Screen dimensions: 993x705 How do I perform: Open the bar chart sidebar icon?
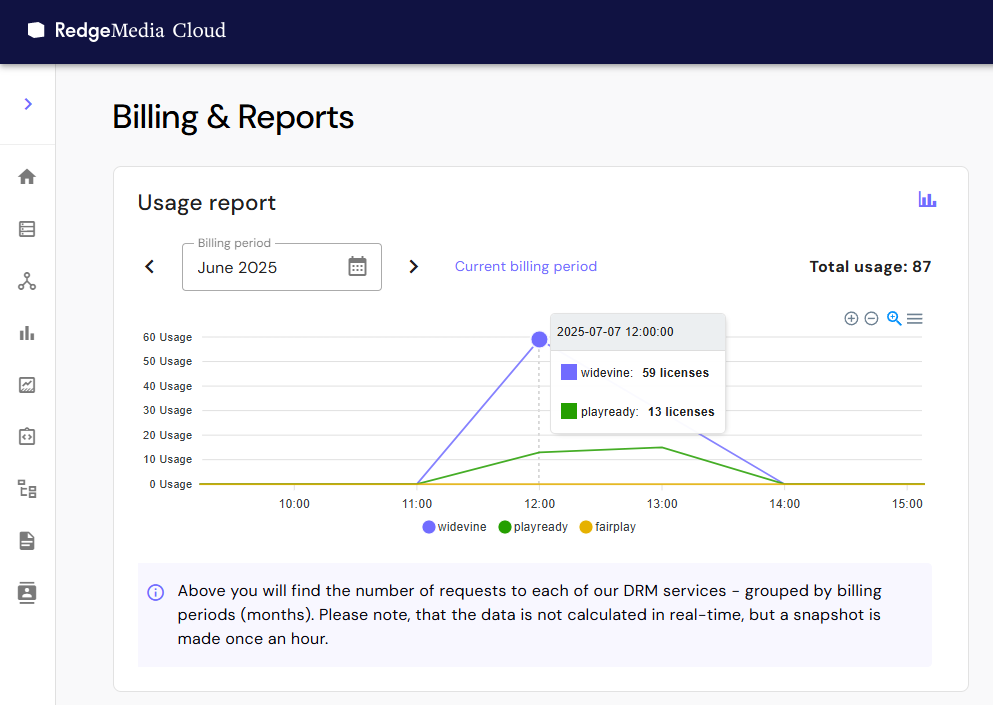coord(27,333)
